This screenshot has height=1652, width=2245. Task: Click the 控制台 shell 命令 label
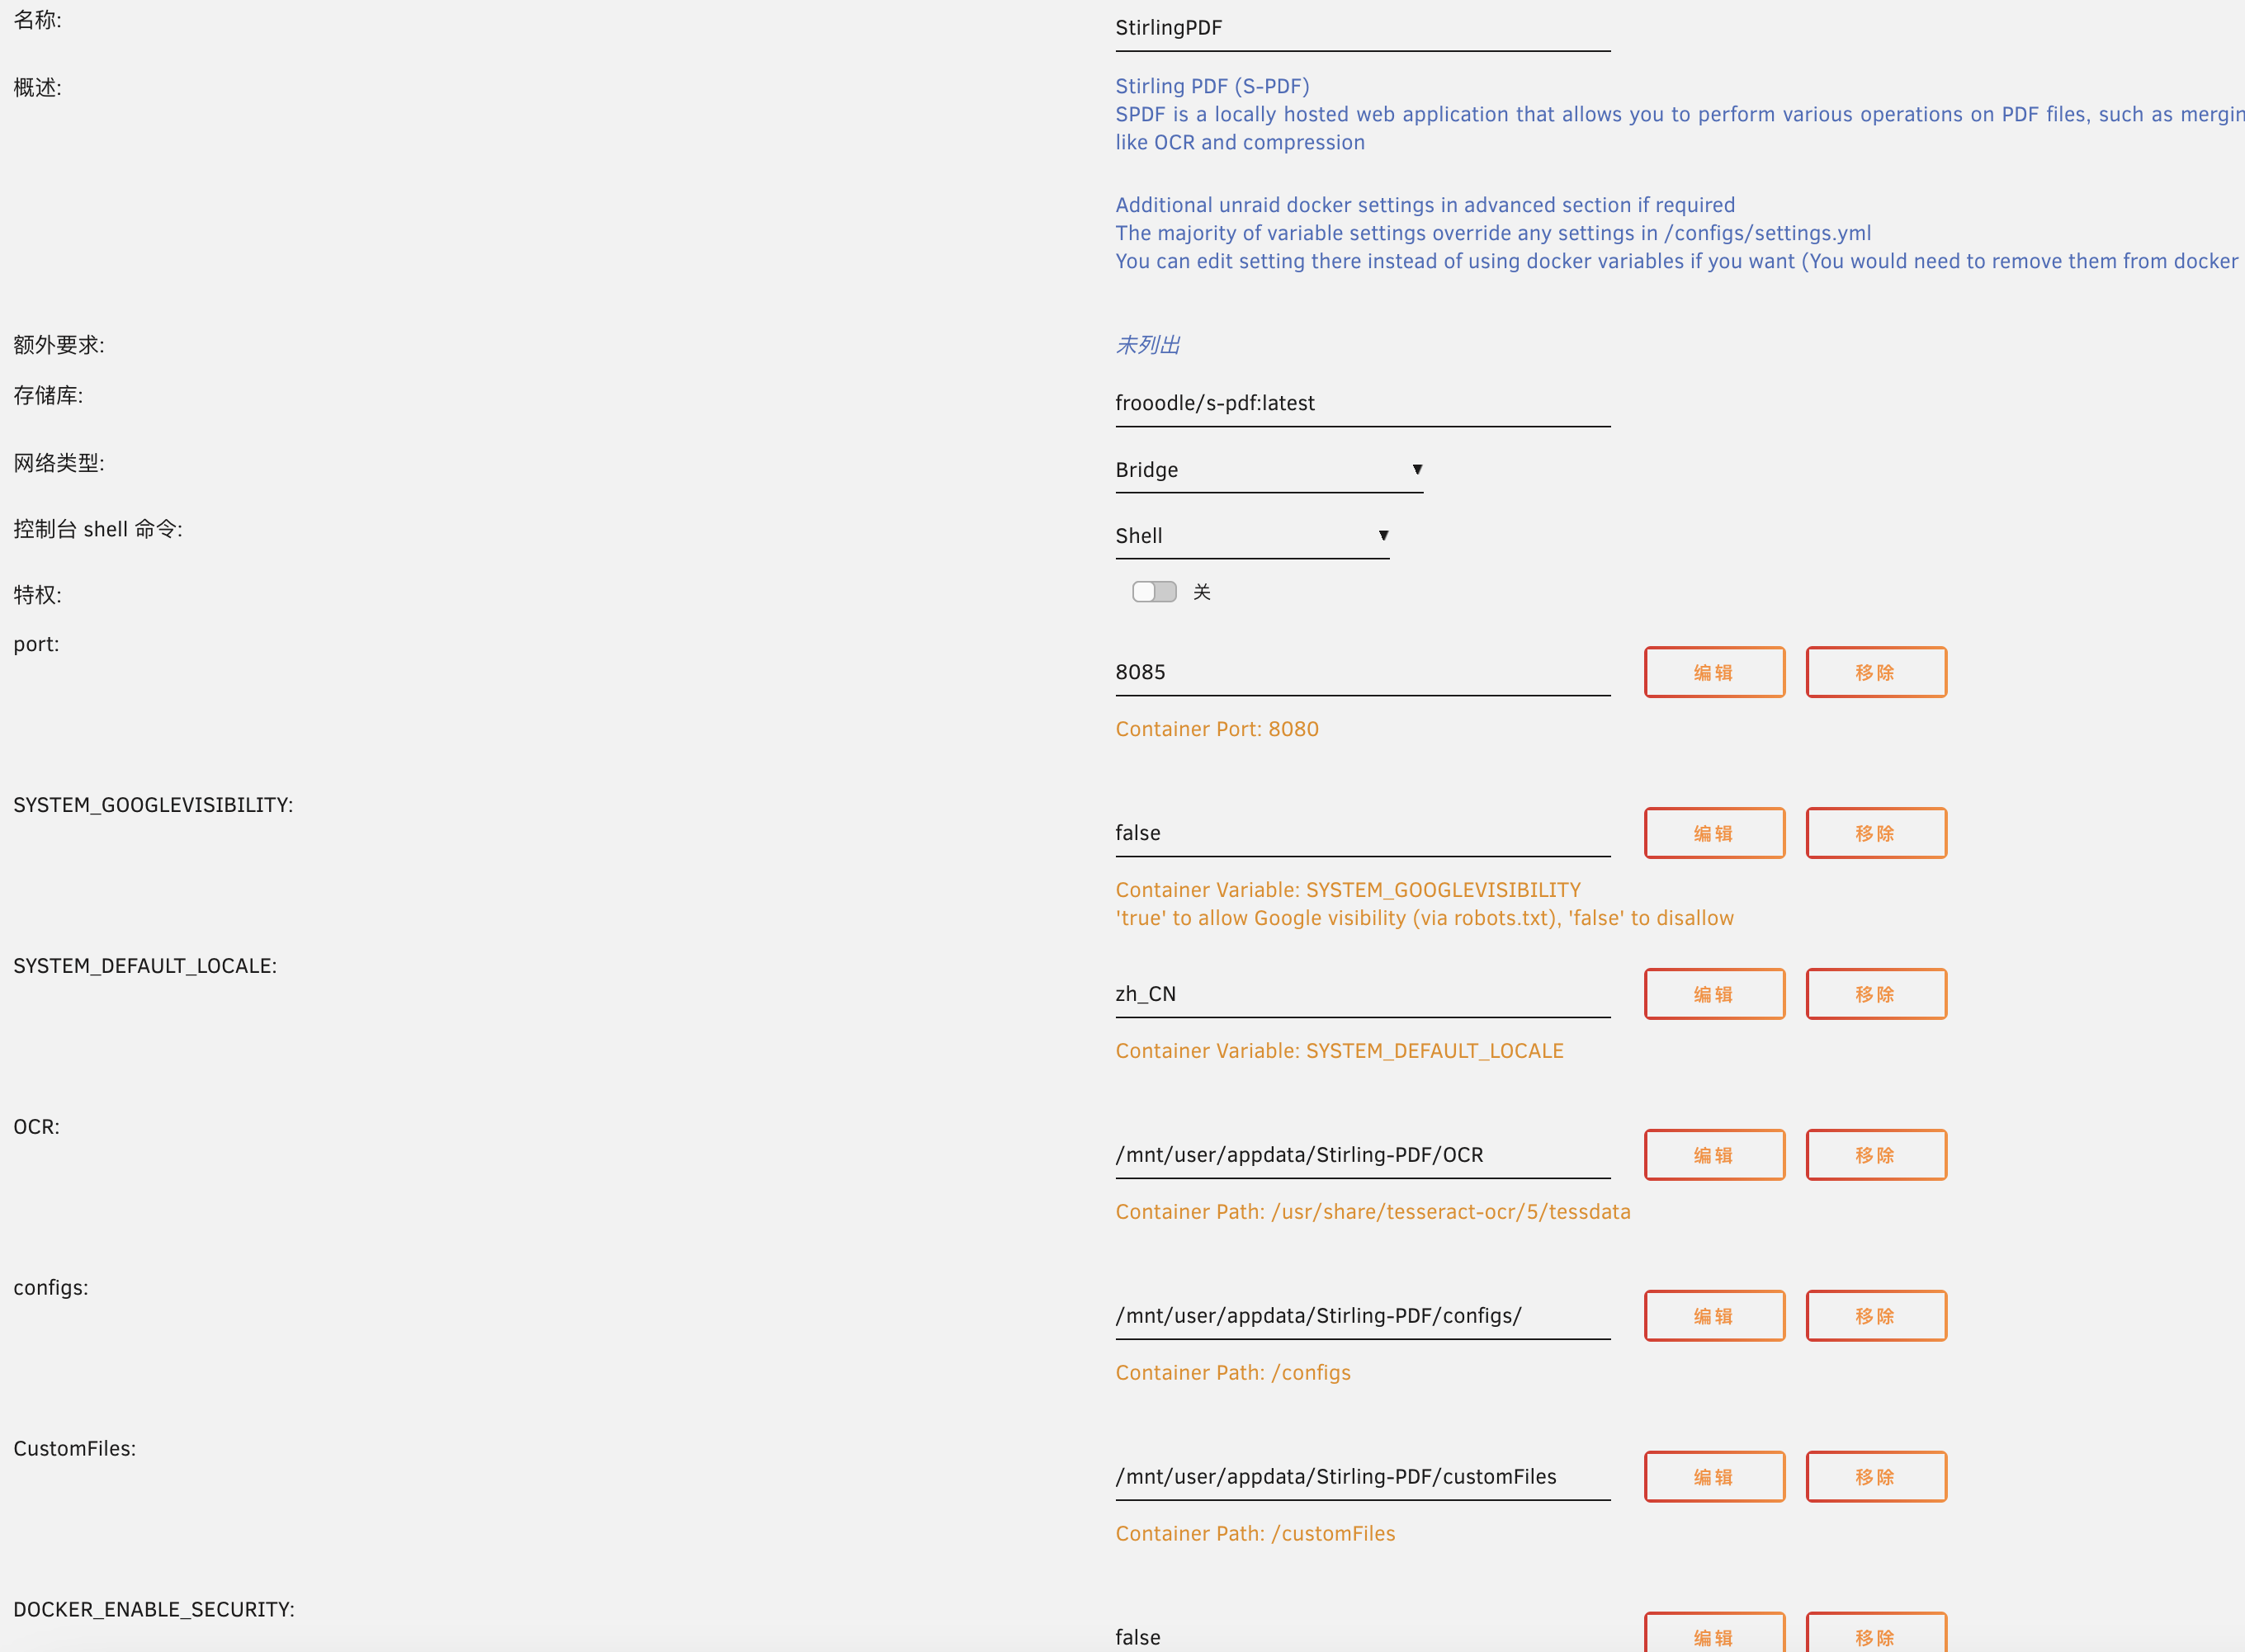[x=98, y=529]
